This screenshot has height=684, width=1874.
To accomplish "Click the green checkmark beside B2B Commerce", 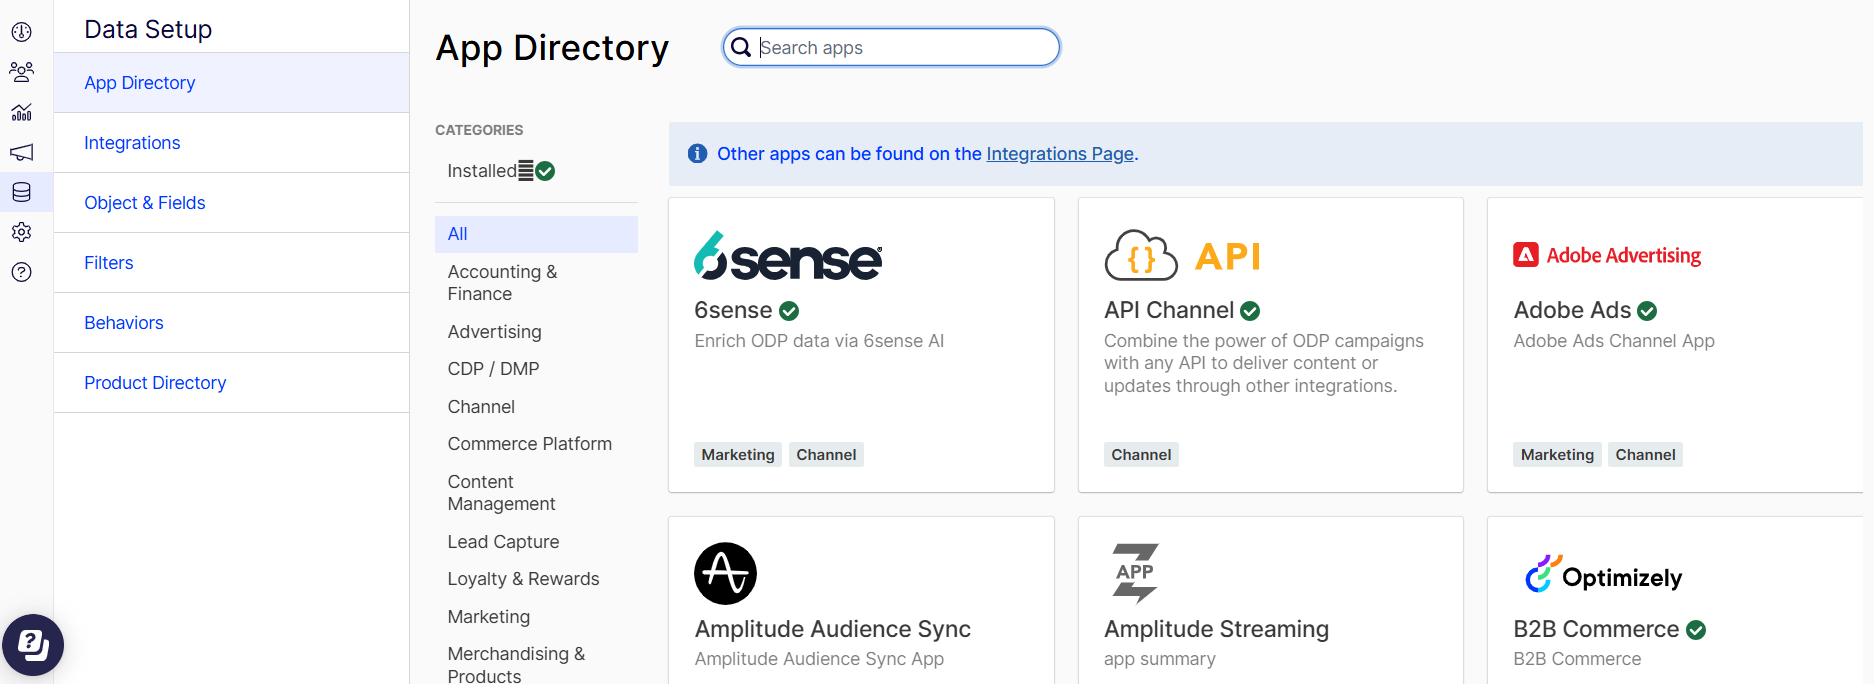I will (1696, 630).
